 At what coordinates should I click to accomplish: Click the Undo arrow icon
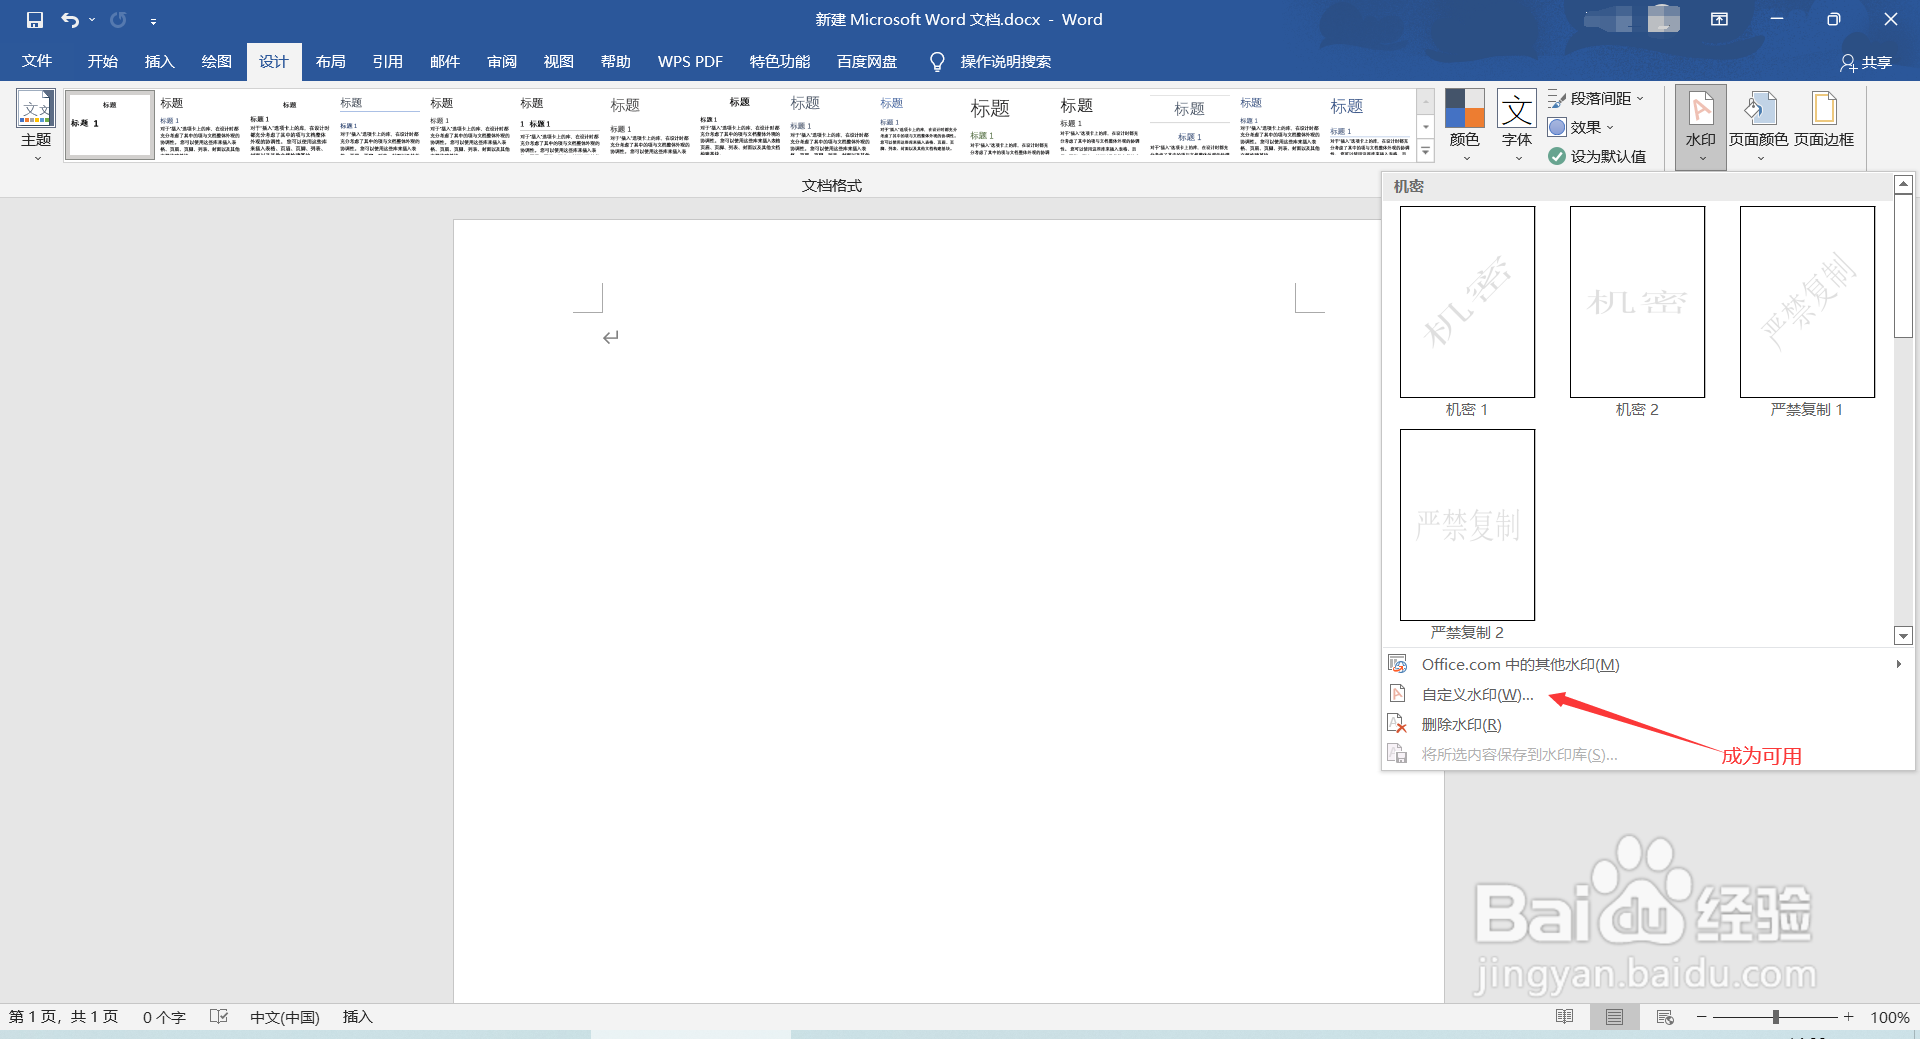point(69,20)
